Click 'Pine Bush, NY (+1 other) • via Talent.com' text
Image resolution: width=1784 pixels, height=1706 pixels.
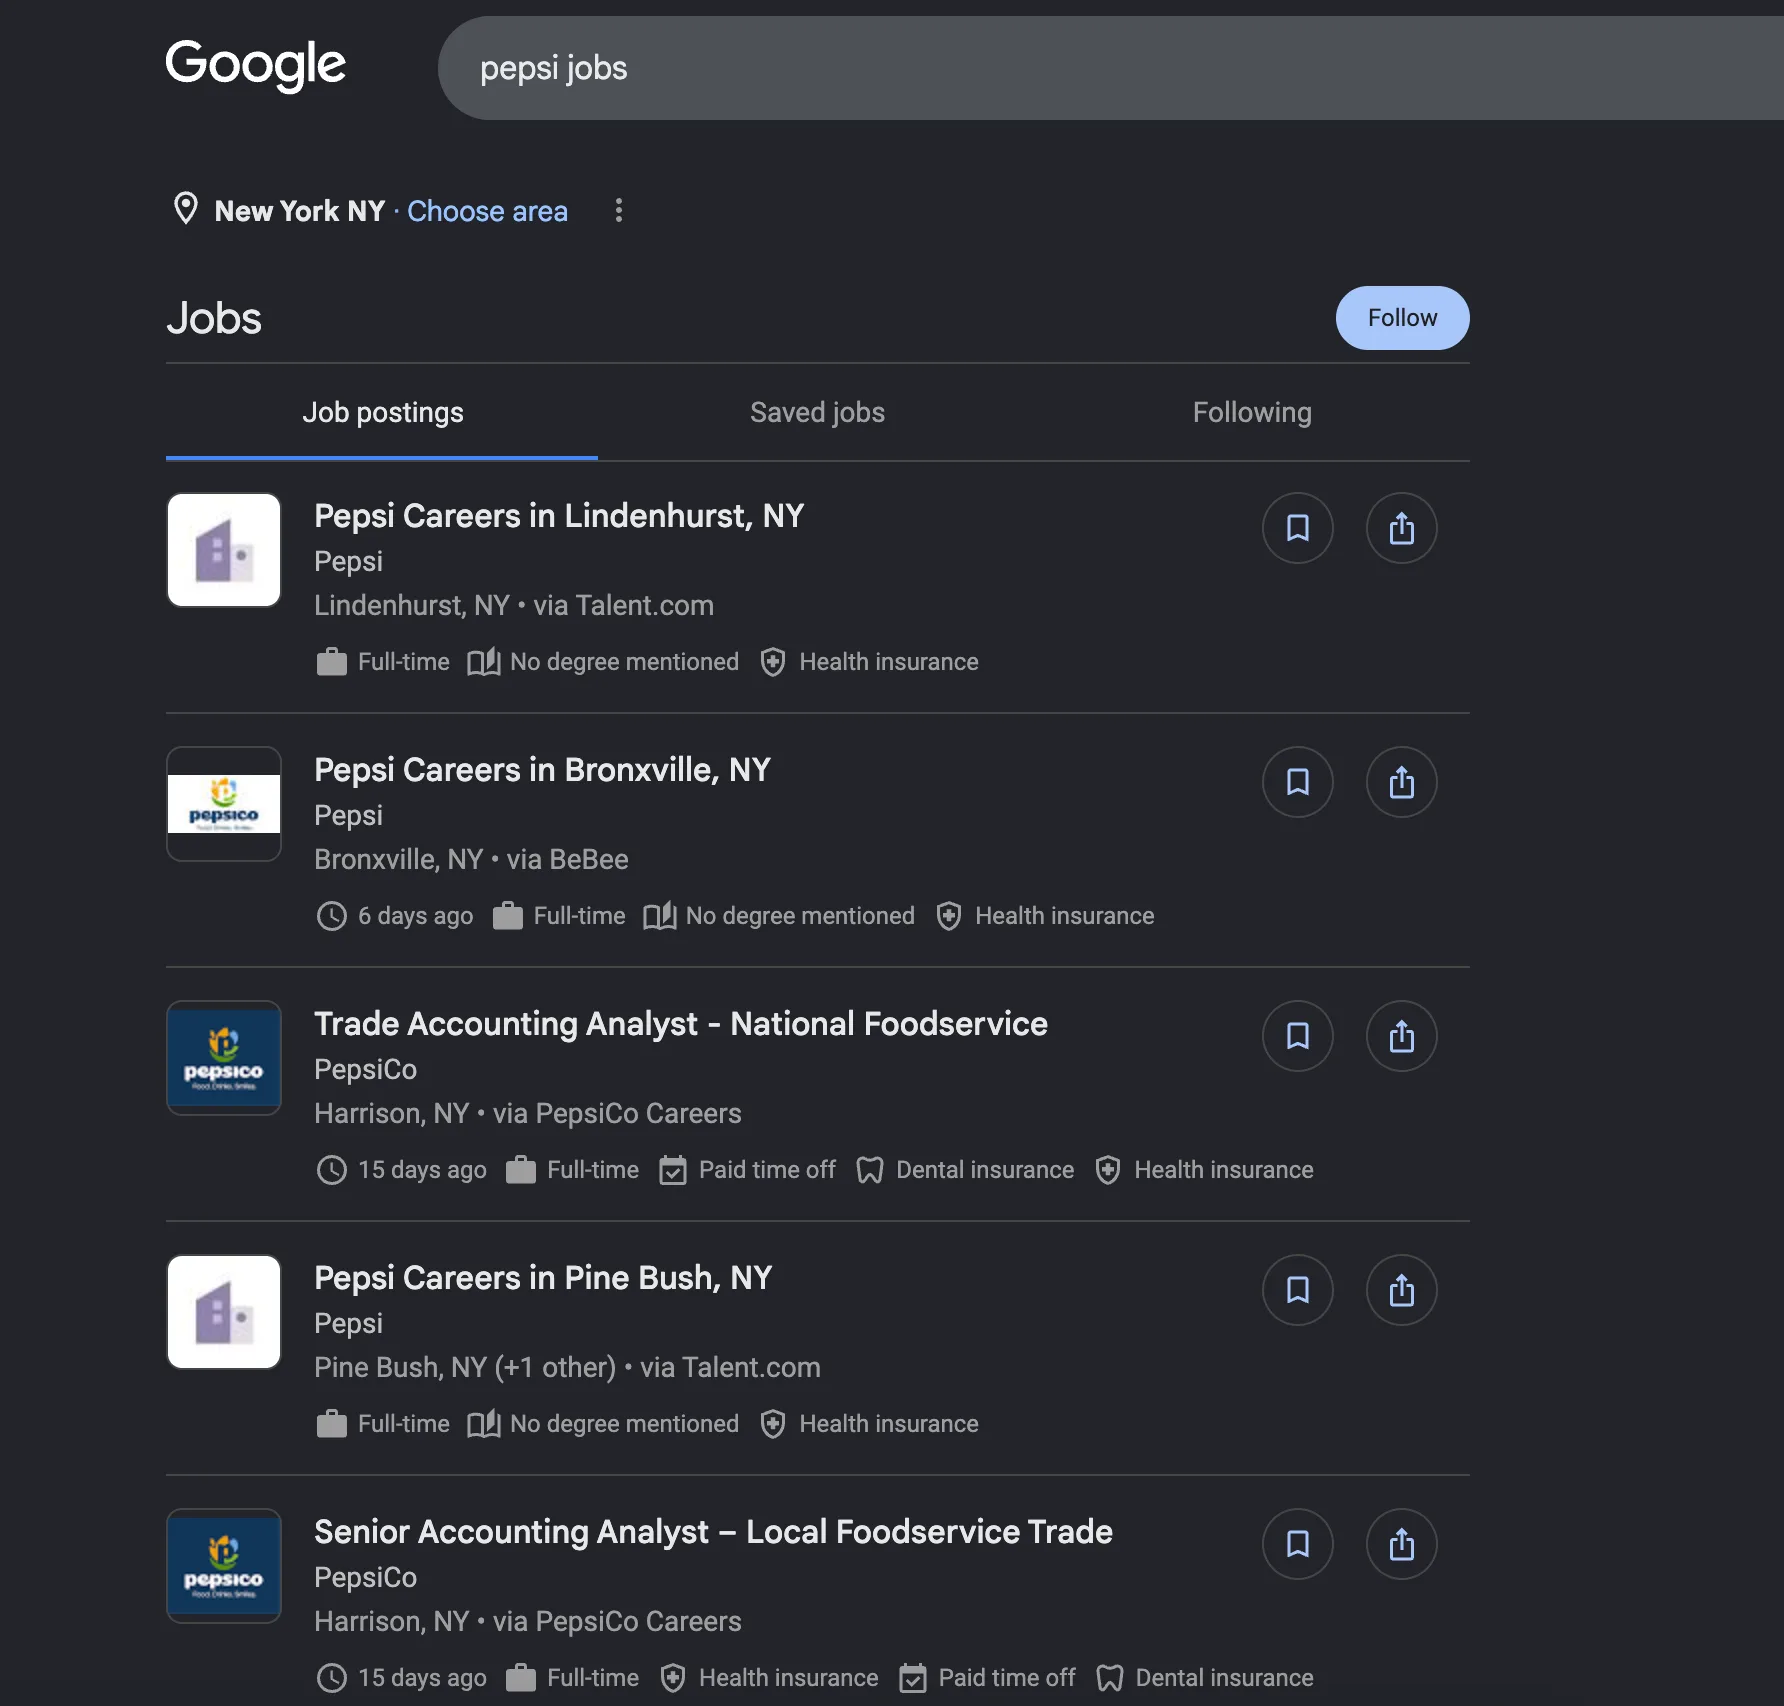567,1368
